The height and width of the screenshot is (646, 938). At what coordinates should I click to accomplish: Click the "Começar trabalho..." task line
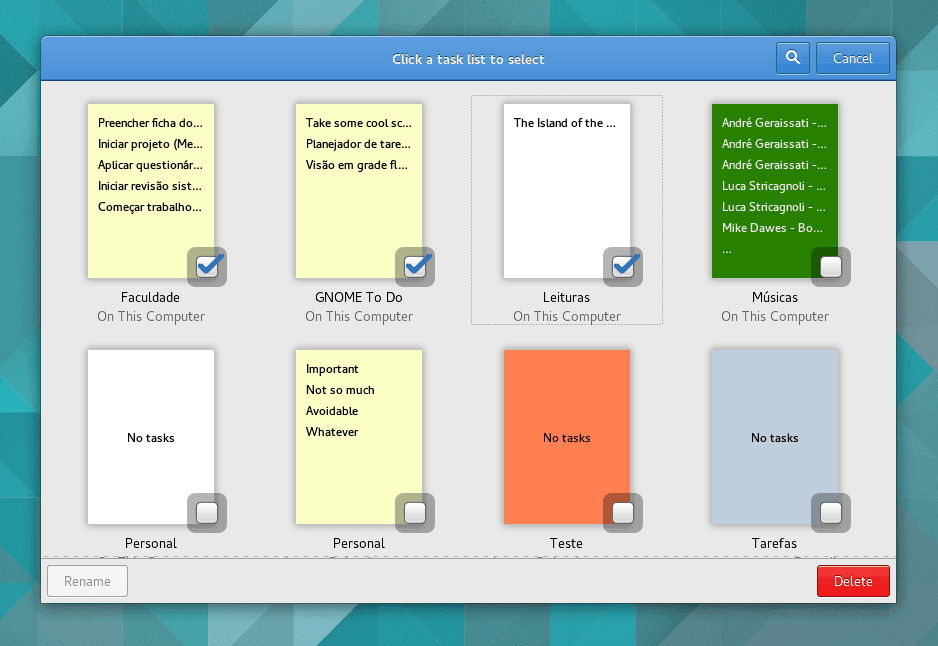pos(150,206)
